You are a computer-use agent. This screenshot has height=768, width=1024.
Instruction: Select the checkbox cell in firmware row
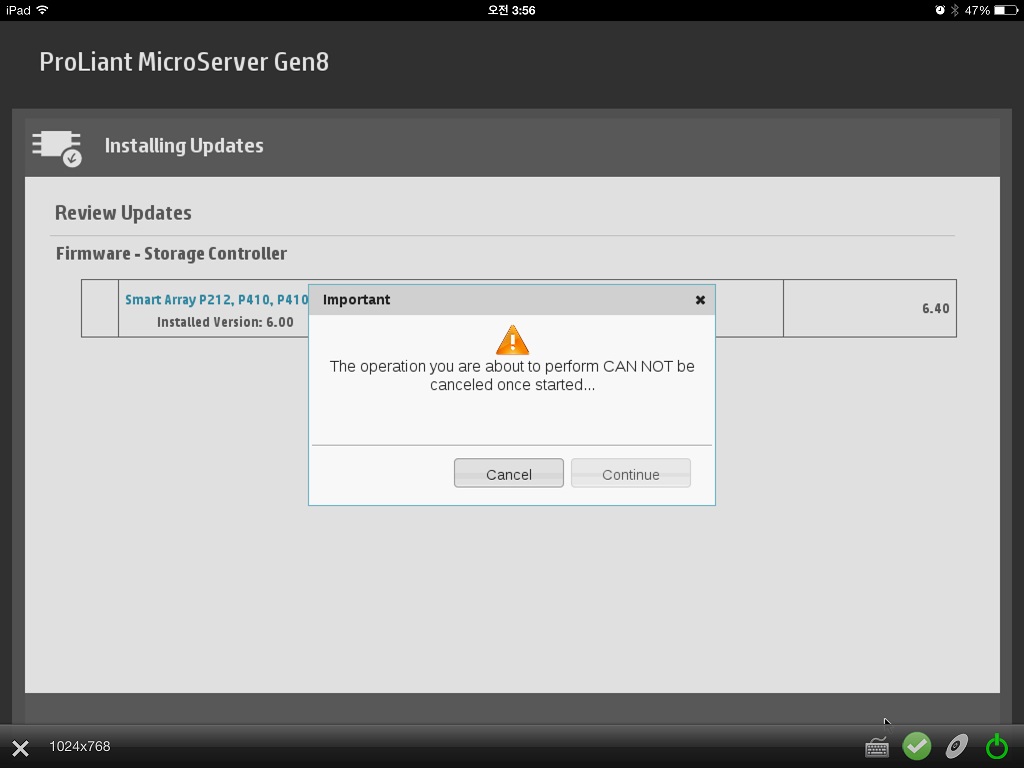[100, 308]
